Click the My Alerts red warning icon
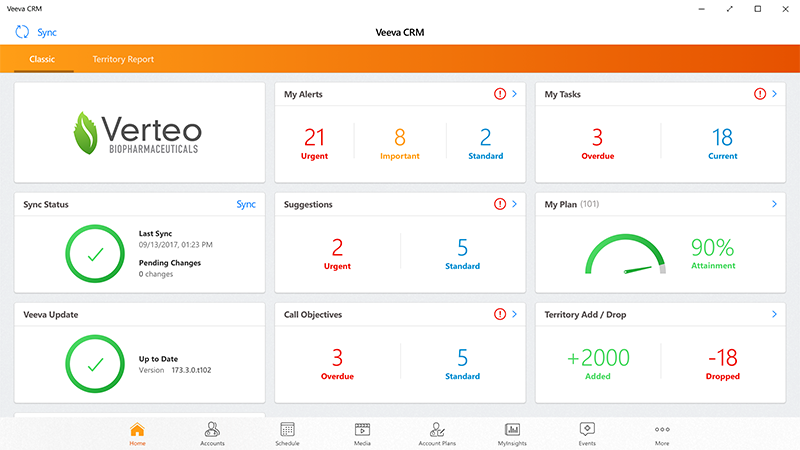 point(500,95)
